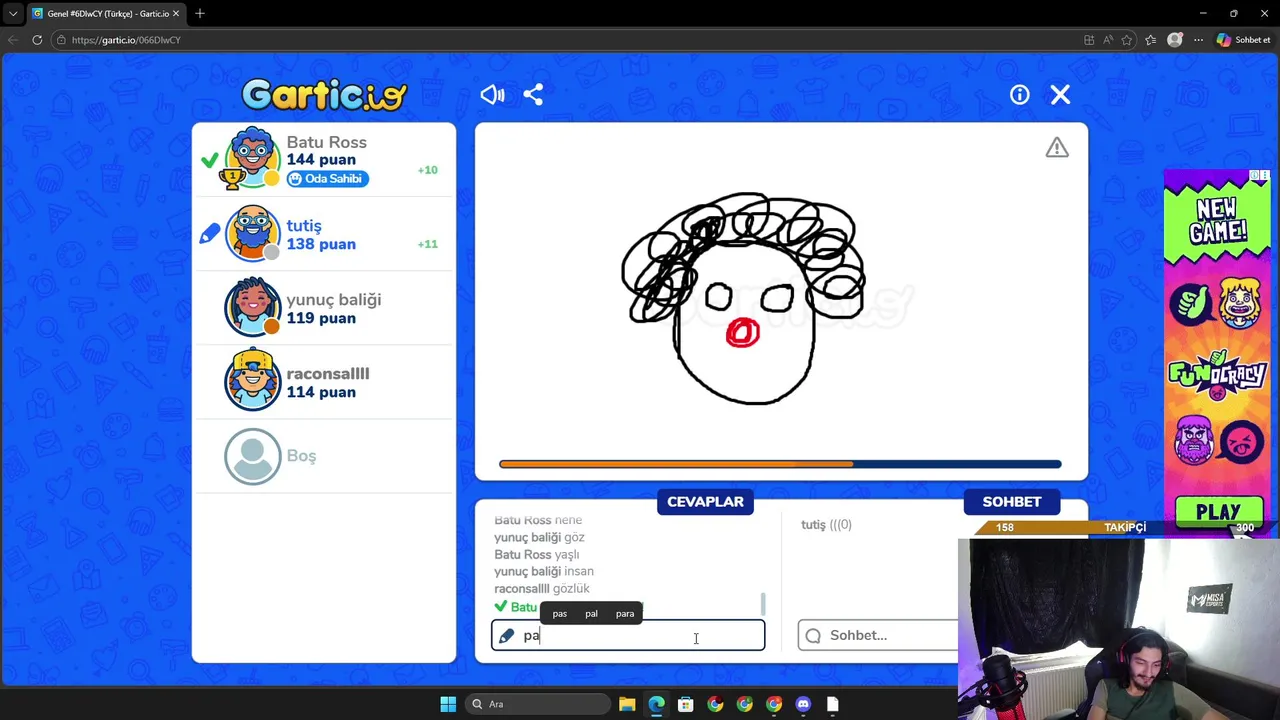Add page to favorites with star icon
The width and height of the screenshot is (1280, 720).
[x=1127, y=40]
